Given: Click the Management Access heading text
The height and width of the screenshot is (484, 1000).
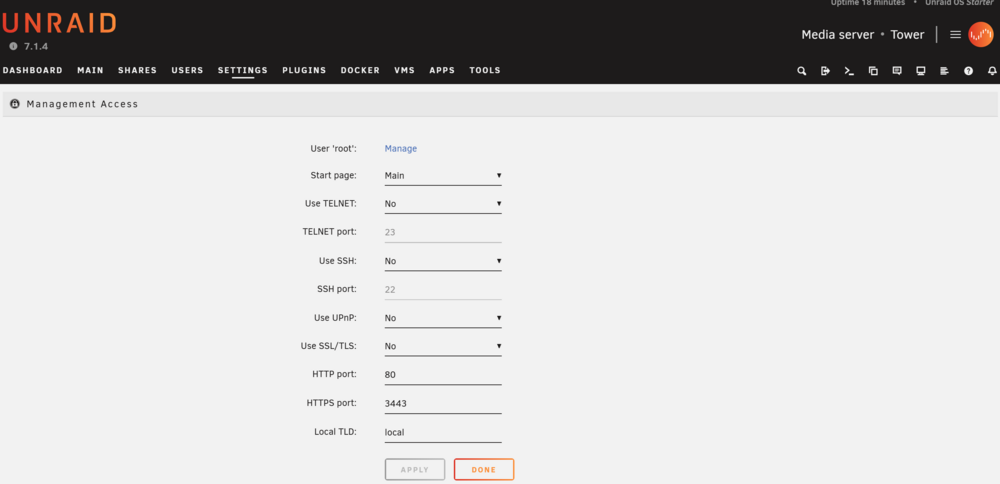Looking at the screenshot, I should (82, 104).
